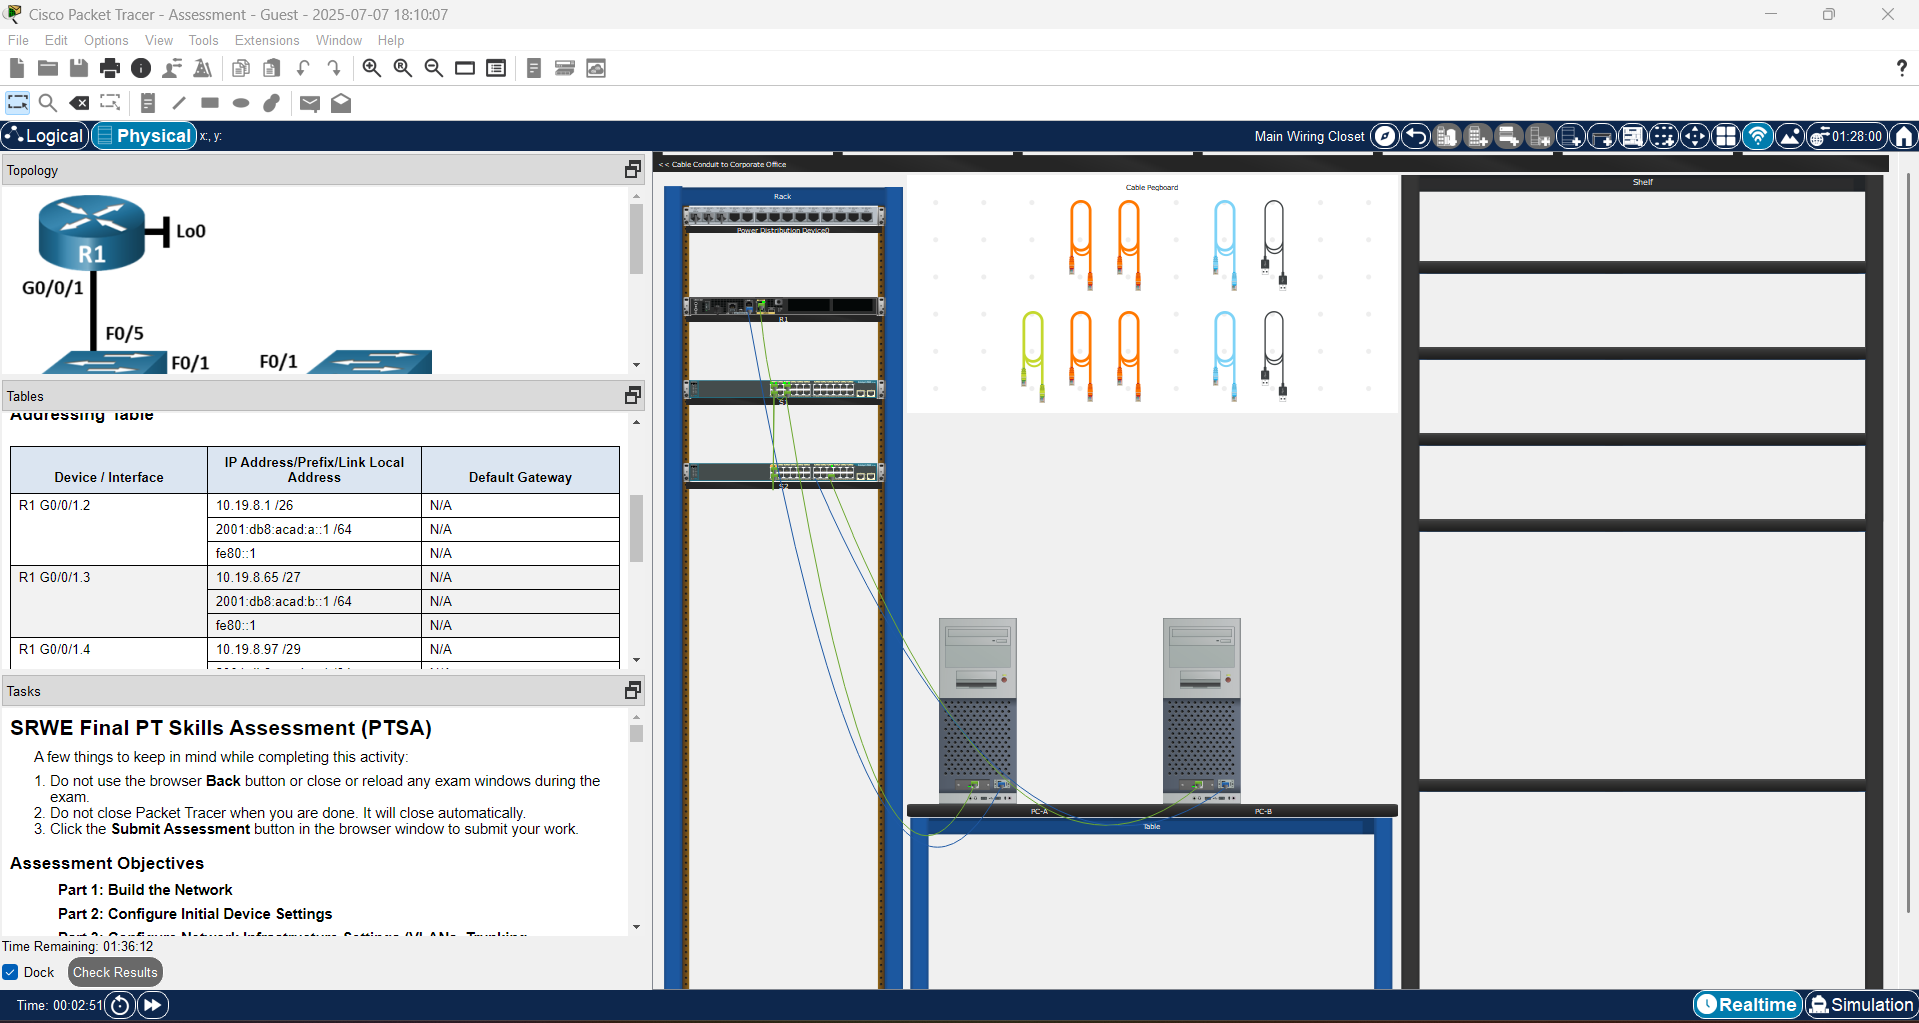This screenshot has width=1919, height=1023.
Task: Click the Delete tool icon
Action: (x=79, y=103)
